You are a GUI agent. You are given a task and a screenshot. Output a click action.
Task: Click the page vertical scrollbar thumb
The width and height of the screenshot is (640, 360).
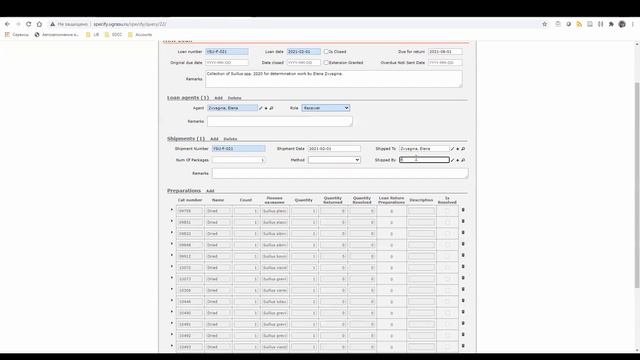637,186
